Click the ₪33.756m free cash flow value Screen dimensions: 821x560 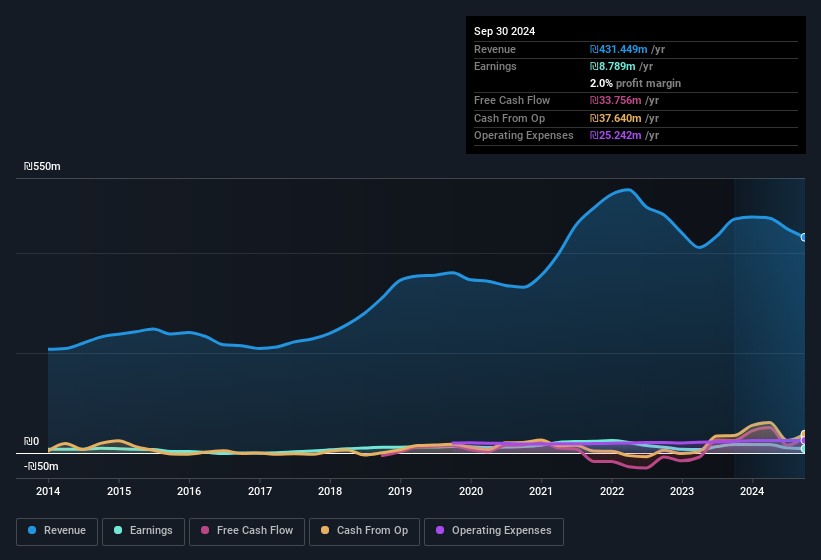tap(615, 100)
